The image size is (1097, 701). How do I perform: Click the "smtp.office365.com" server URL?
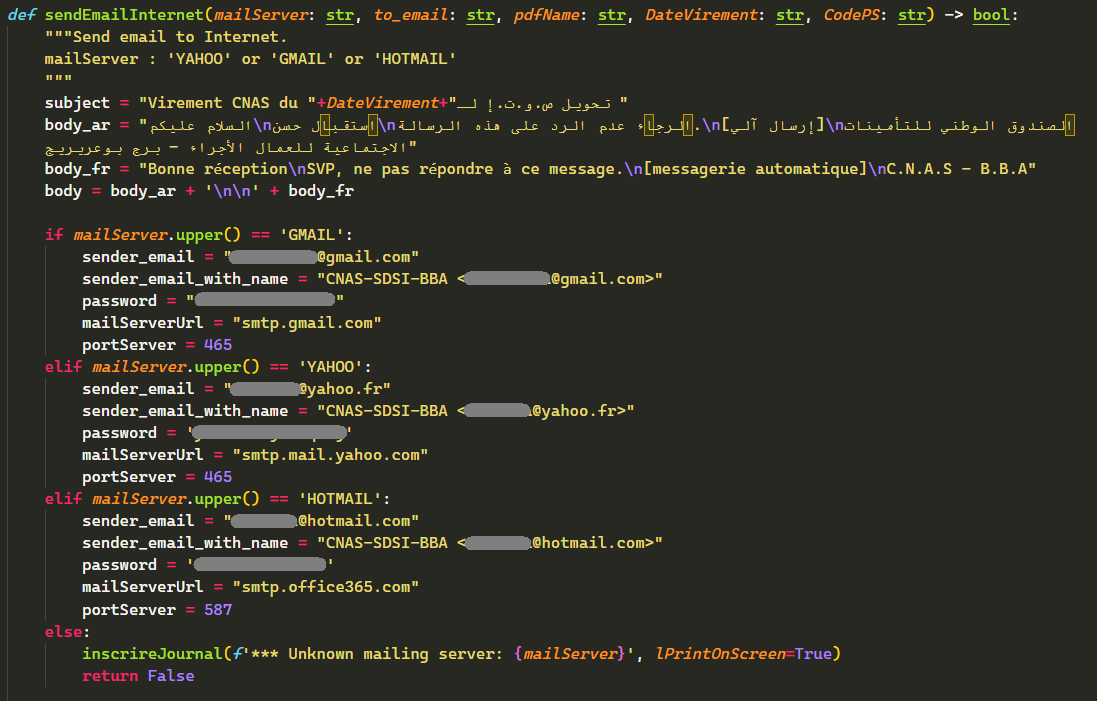click(x=325, y=587)
